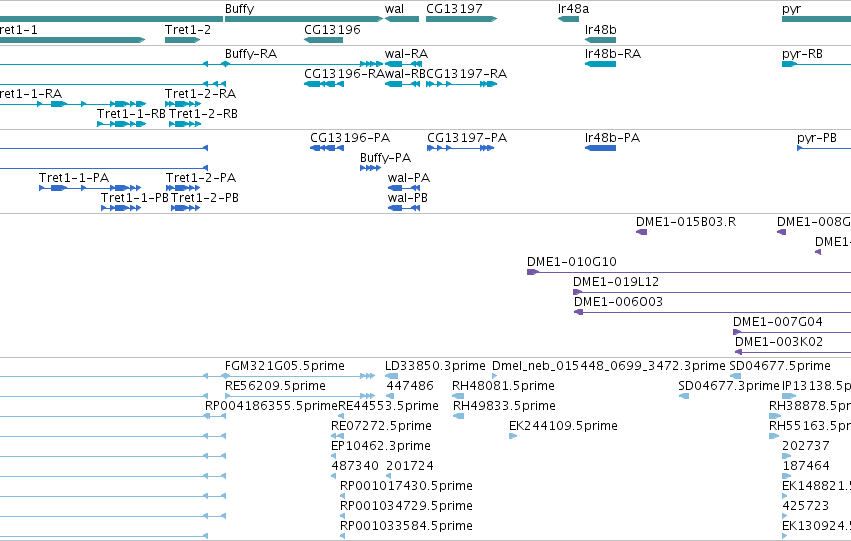
Task: Select the RP001034729.5prime EST
Action: (342, 517)
